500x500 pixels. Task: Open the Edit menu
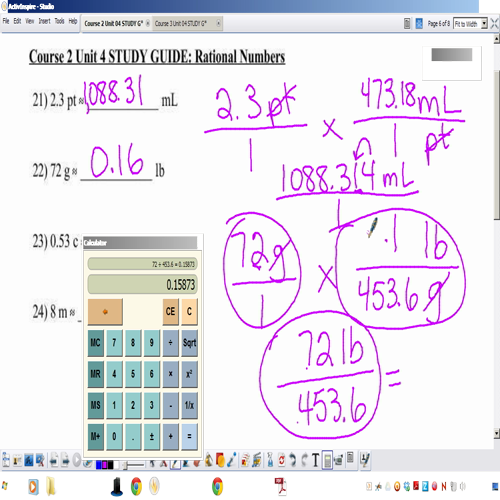[17, 21]
